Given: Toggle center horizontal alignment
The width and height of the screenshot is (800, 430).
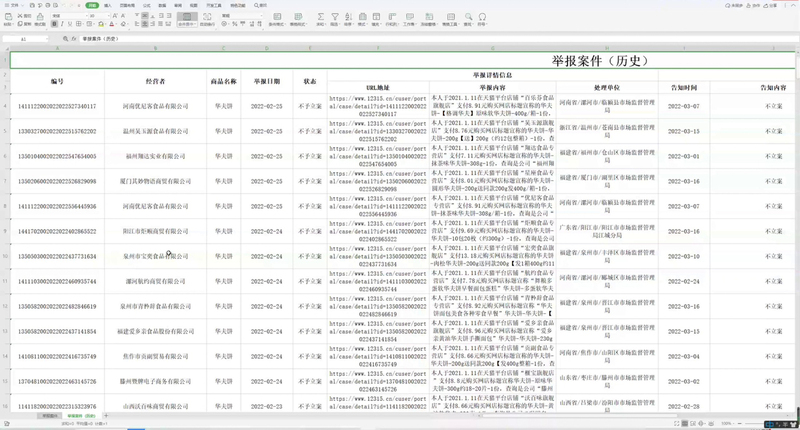Looking at the screenshot, I should click(145, 23).
